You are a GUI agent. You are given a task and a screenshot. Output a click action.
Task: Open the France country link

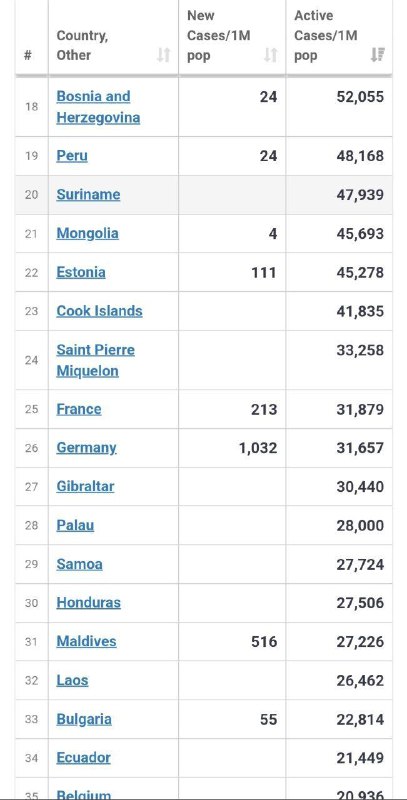[79, 409]
